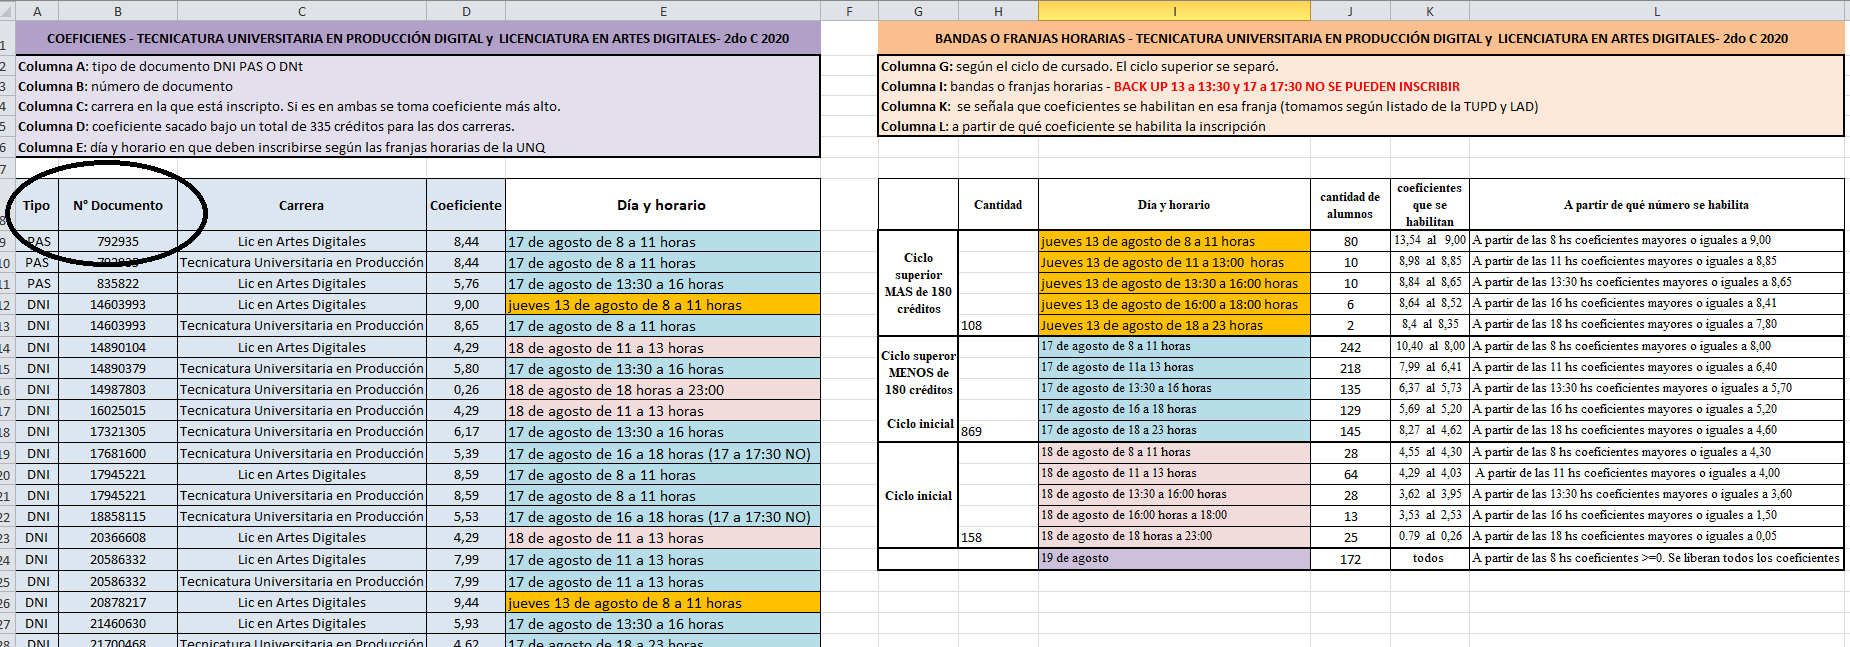1850x647 pixels.
Task: Select the purple COEFICIENES title banner
Action: pos(418,38)
